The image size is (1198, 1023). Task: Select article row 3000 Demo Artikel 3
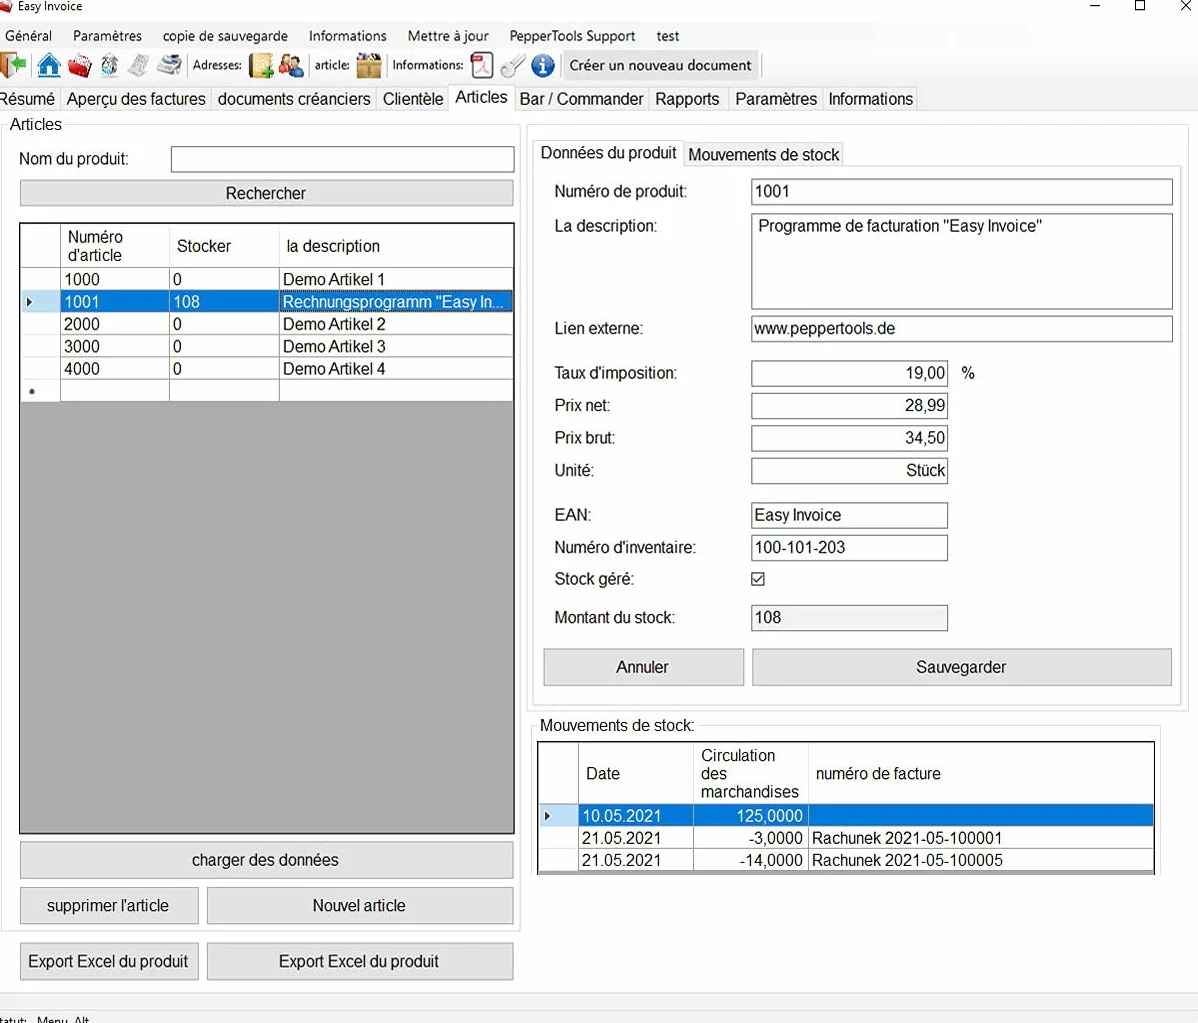point(267,347)
